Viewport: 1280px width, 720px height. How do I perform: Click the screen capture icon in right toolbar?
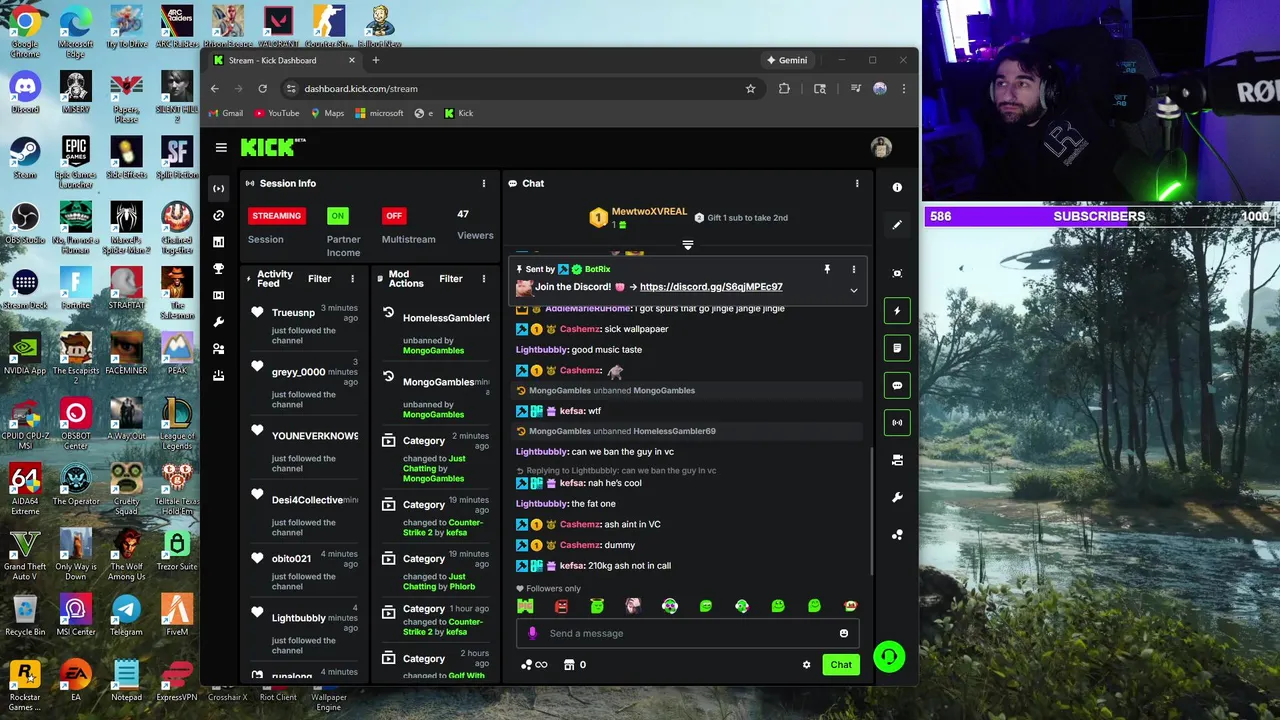pos(897,273)
